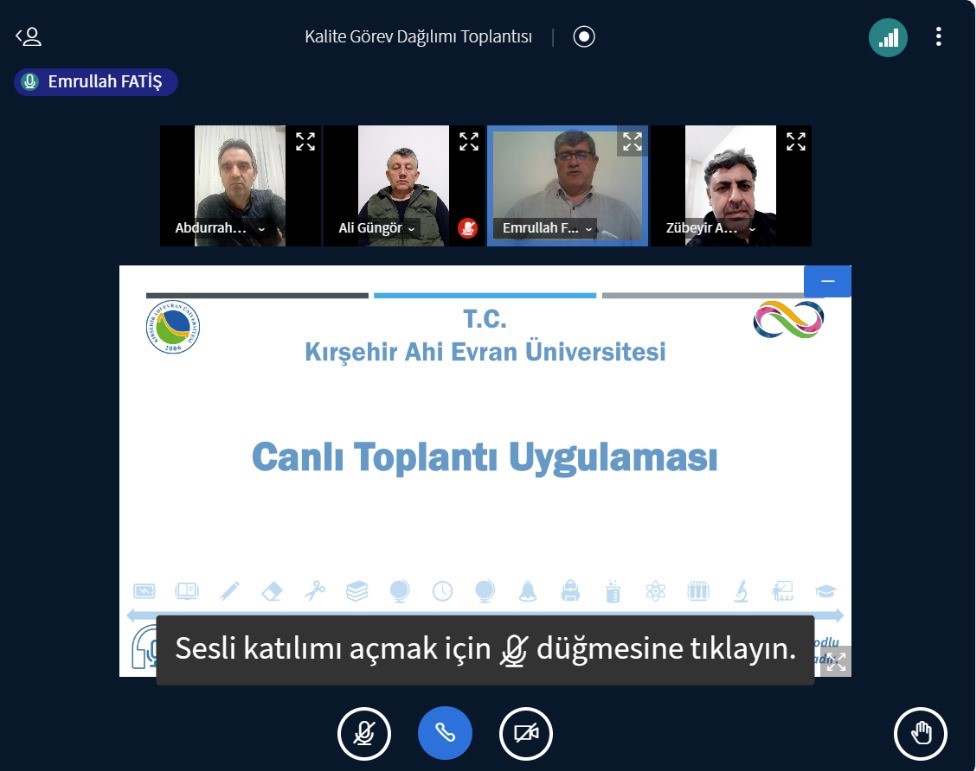Select Zübeyir A... webcam thumbnail
This screenshot has width=976, height=771.
(x=731, y=185)
